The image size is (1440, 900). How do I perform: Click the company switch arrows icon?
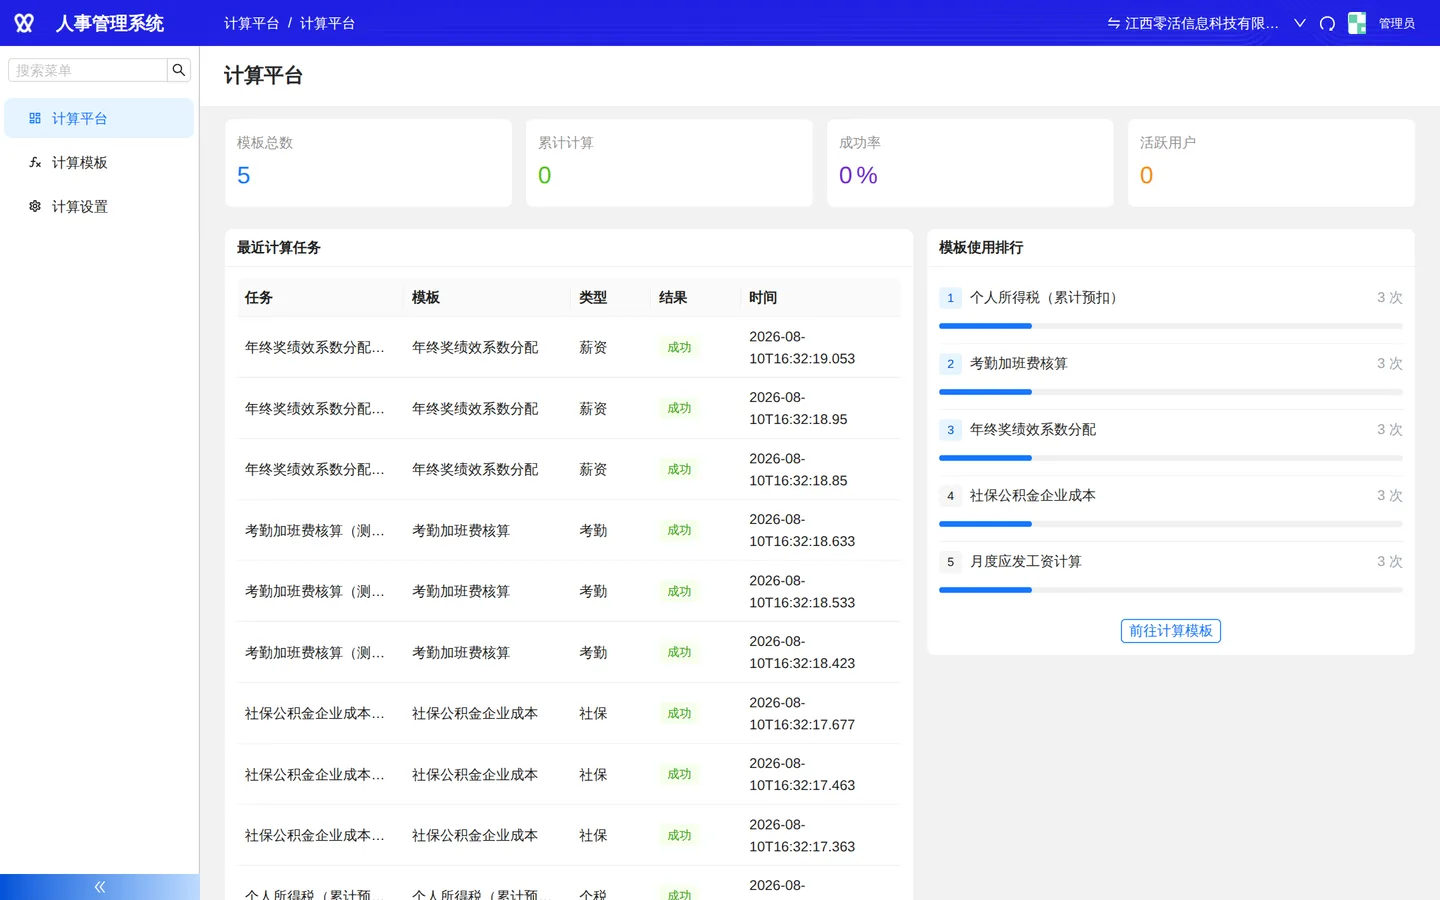[x=1113, y=23]
